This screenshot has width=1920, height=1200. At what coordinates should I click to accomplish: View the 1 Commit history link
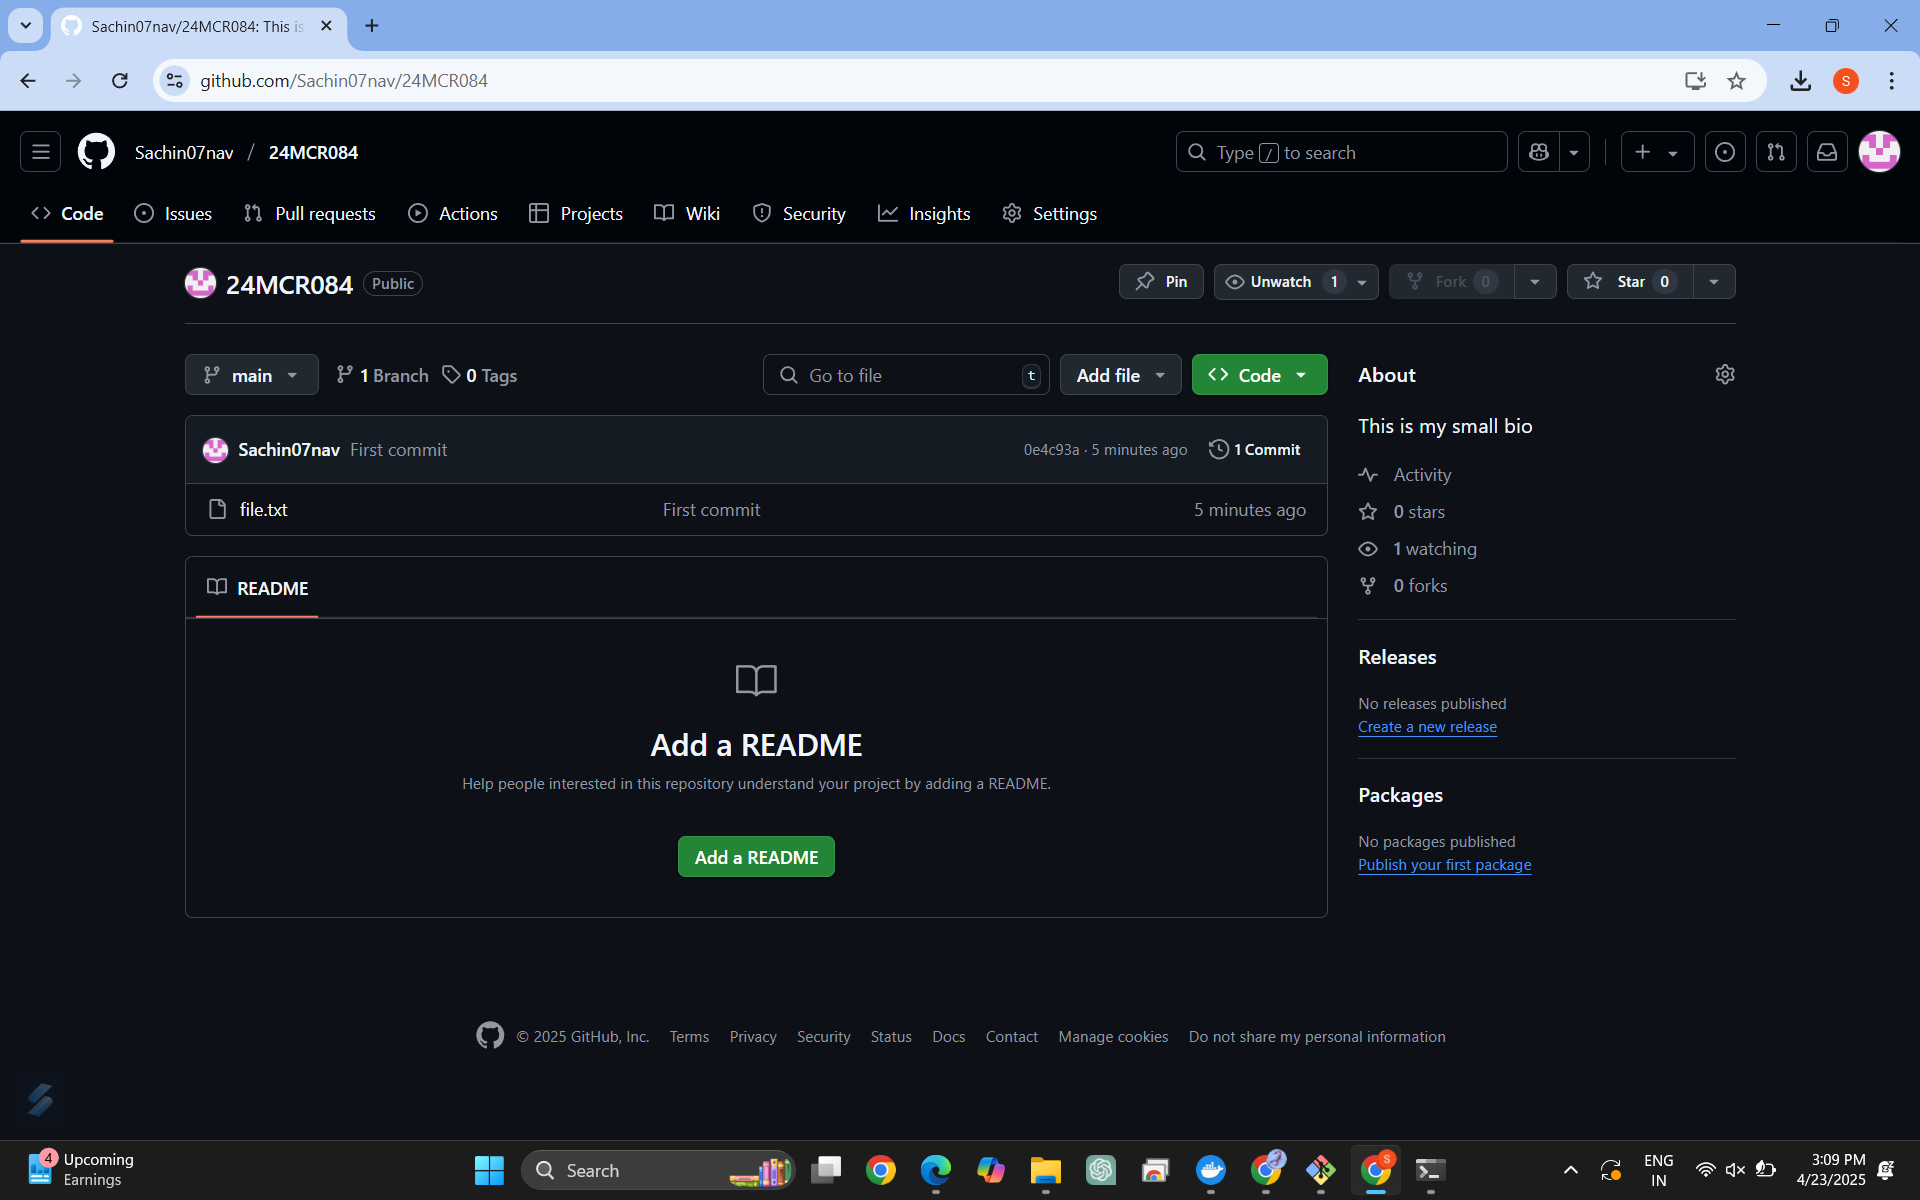click(1255, 450)
